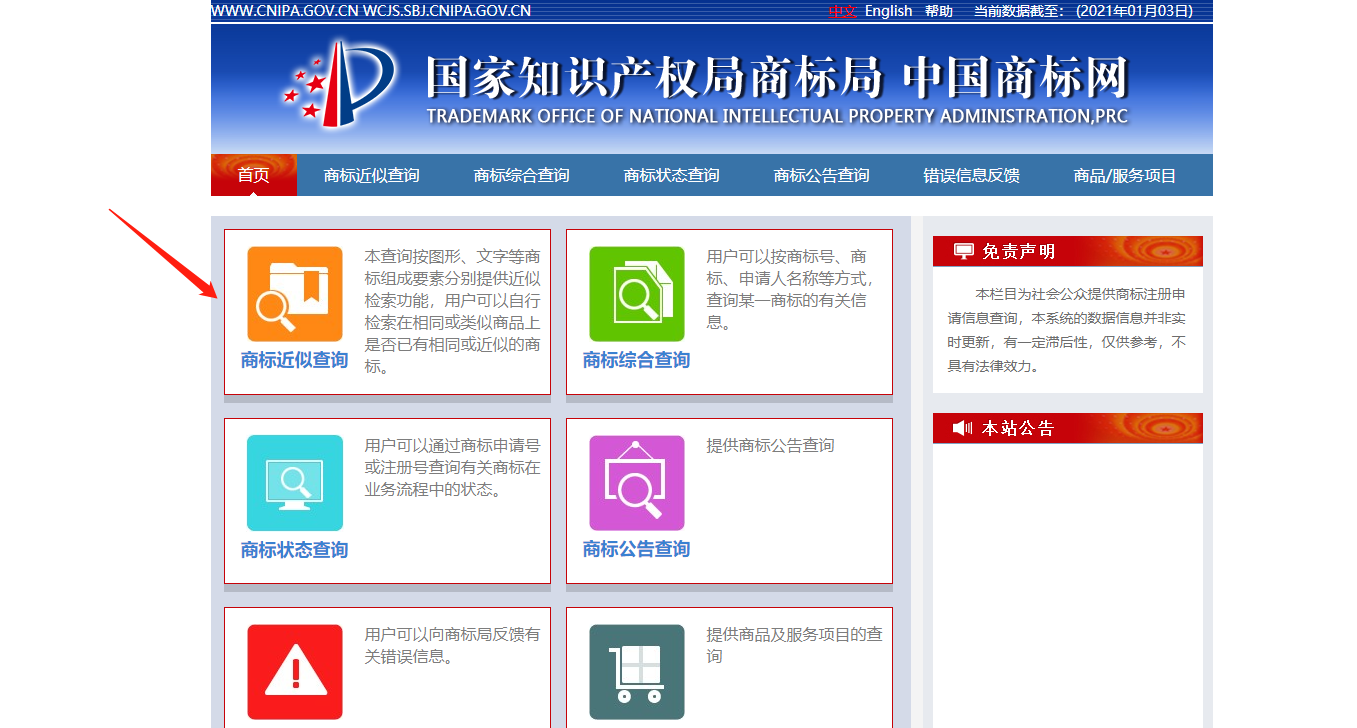Click the orange trademark similarity search icon
This screenshot has width=1357, height=728.
294,294
